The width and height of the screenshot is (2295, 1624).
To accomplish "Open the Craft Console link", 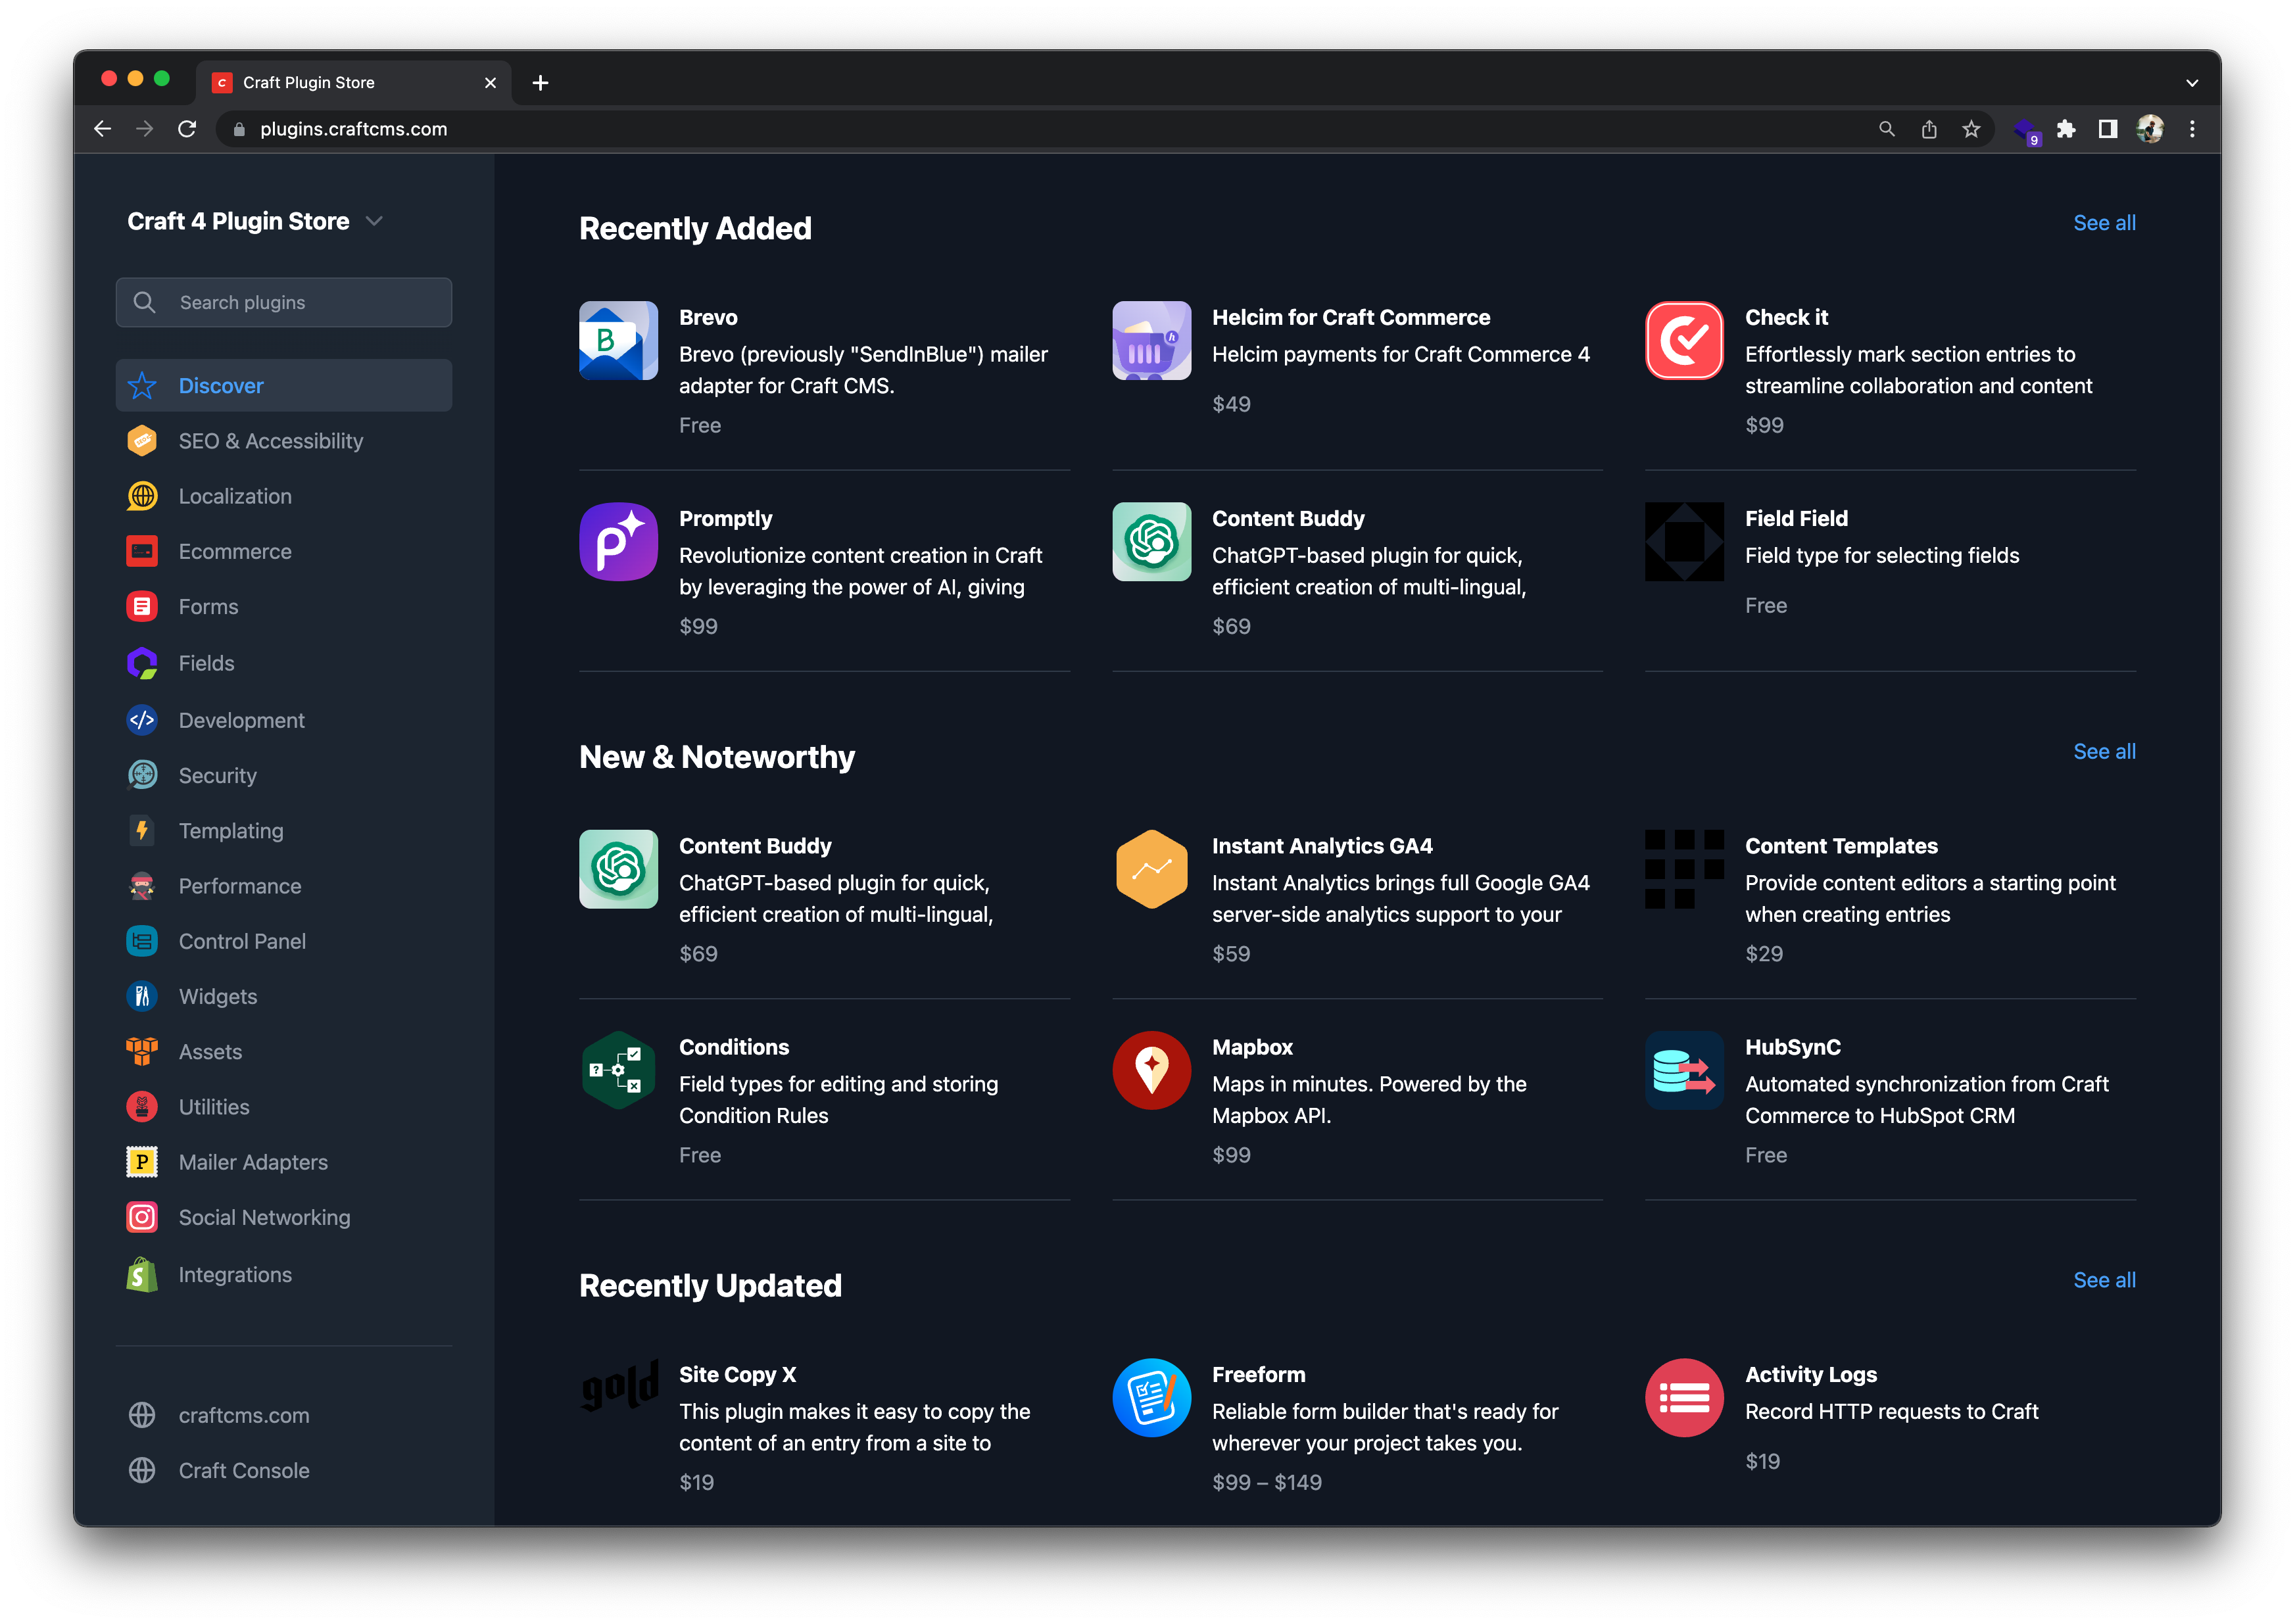I will 244,1470.
